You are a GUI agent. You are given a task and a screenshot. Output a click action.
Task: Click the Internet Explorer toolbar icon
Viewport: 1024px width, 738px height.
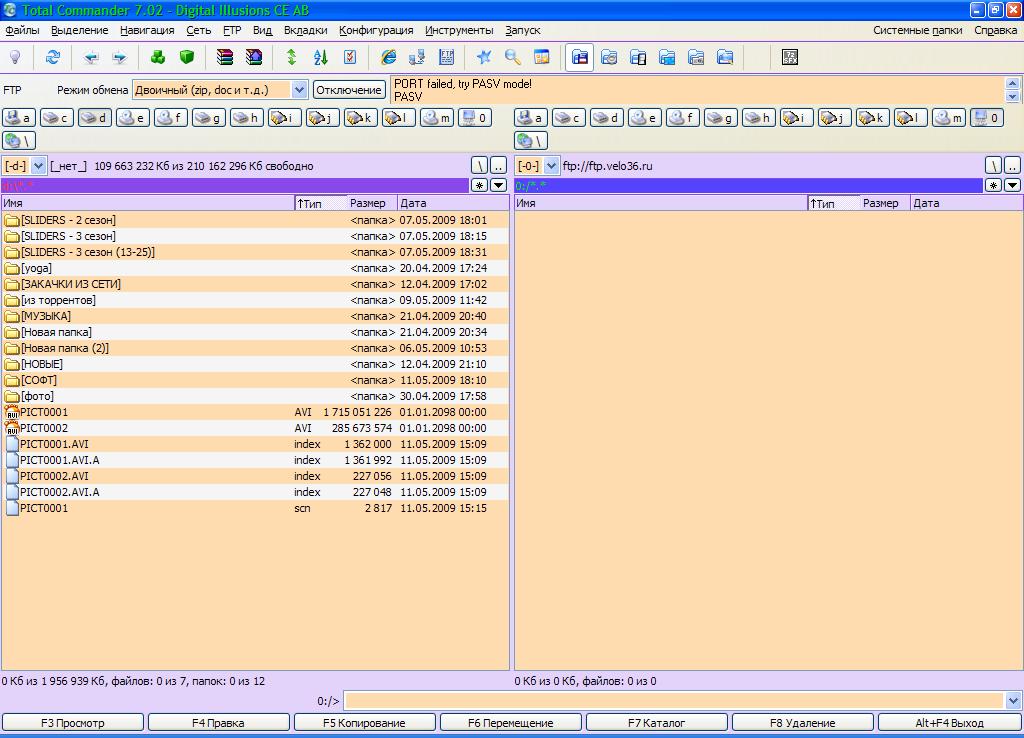coord(389,57)
